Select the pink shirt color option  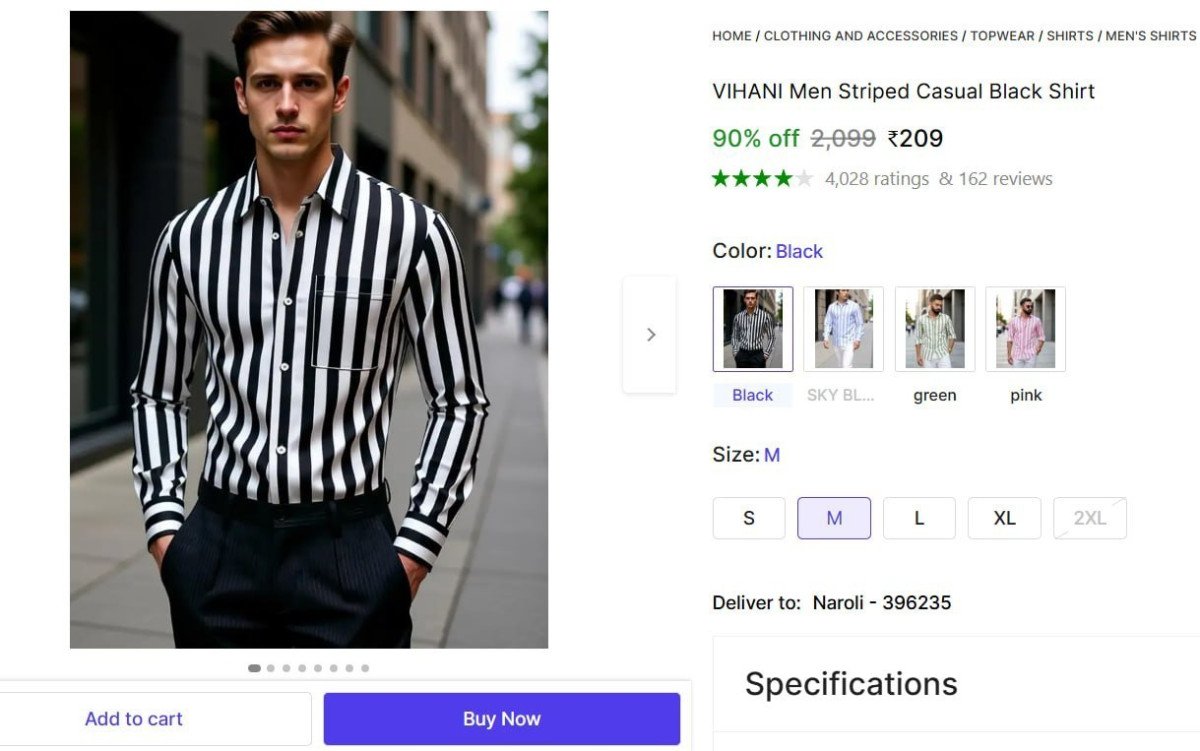point(1025,329)
